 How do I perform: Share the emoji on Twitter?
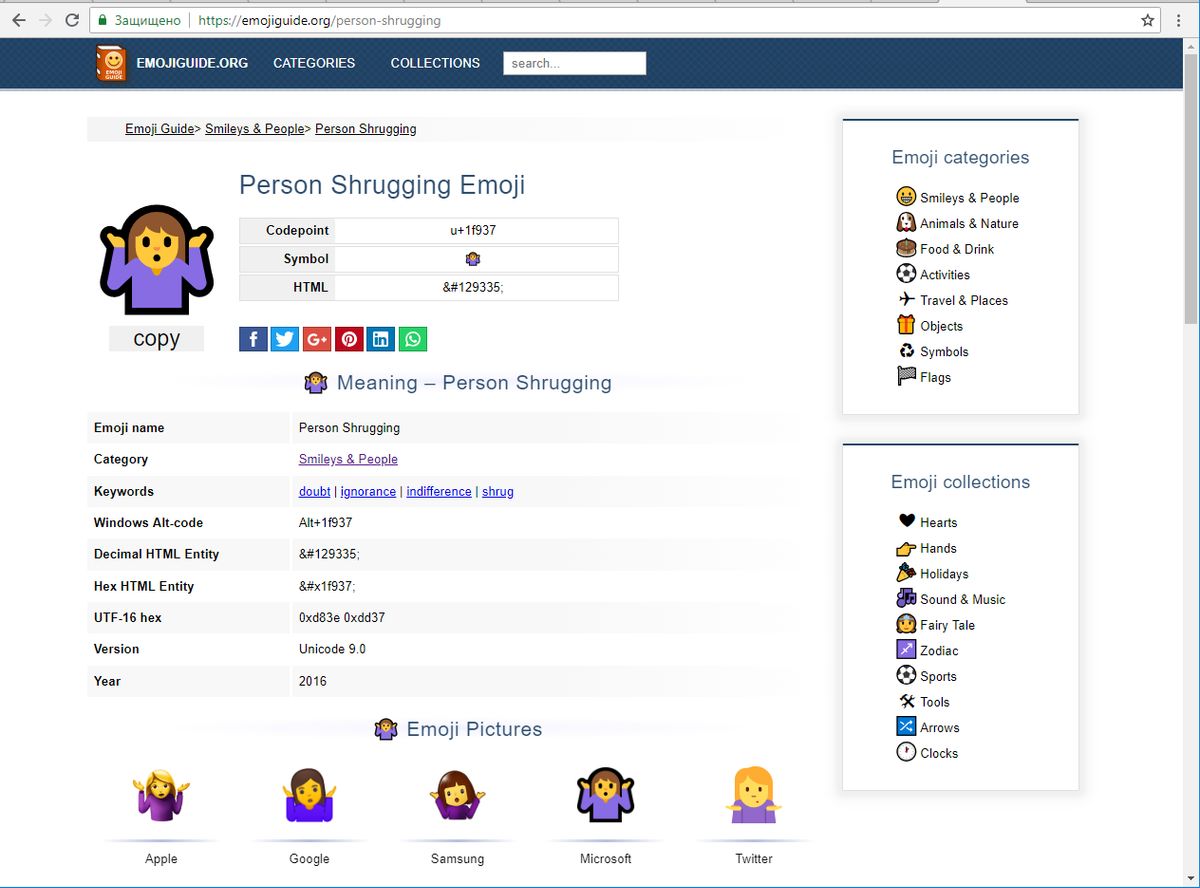point(285,339)
